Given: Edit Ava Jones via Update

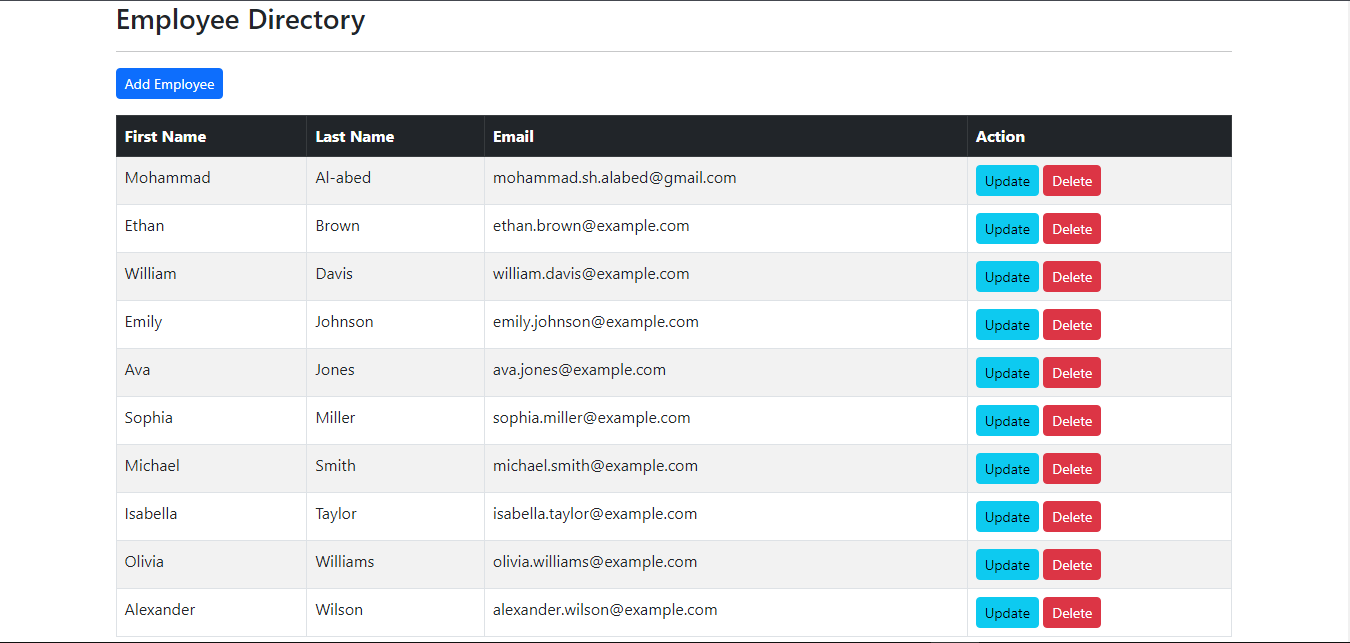Looking at the screenshot, I should point(1007,373).
